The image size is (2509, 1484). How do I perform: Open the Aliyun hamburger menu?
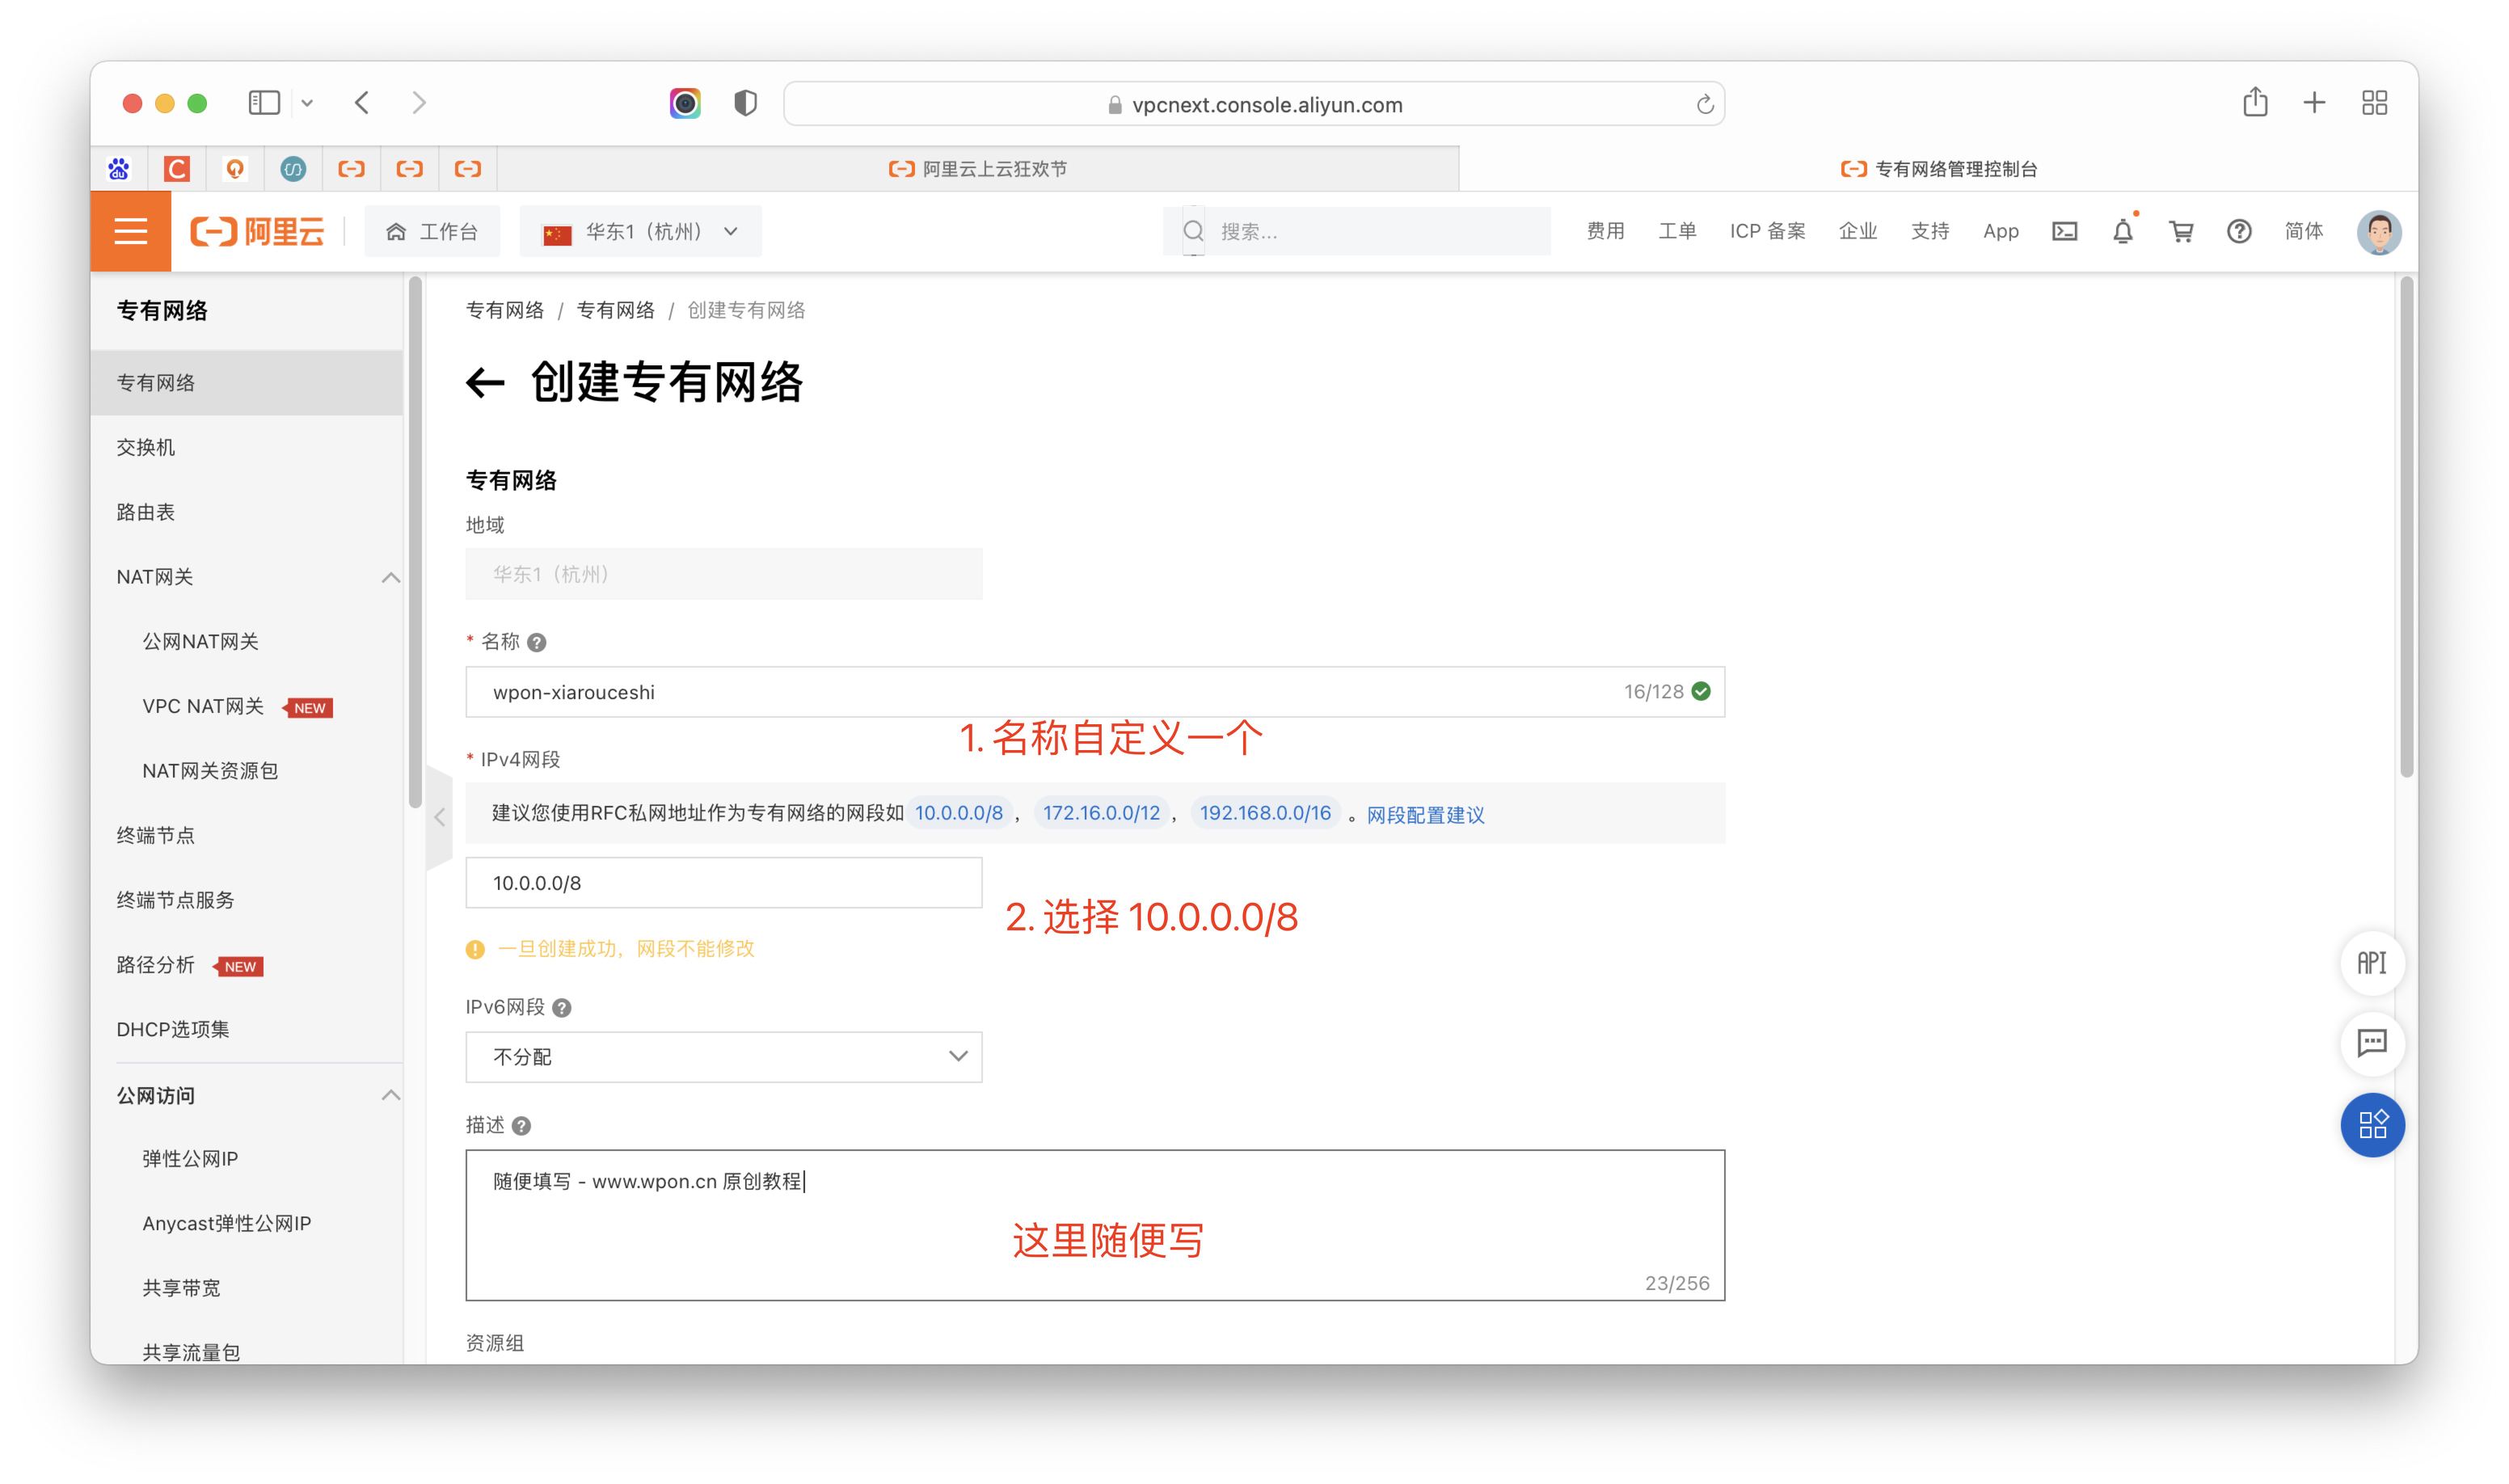coord(130,231)
